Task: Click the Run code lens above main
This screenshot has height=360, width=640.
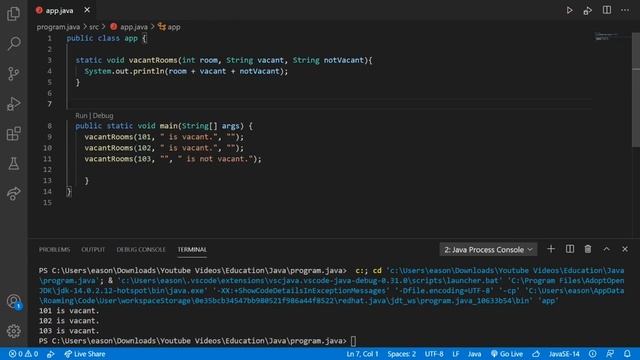Action: [81, 116]
